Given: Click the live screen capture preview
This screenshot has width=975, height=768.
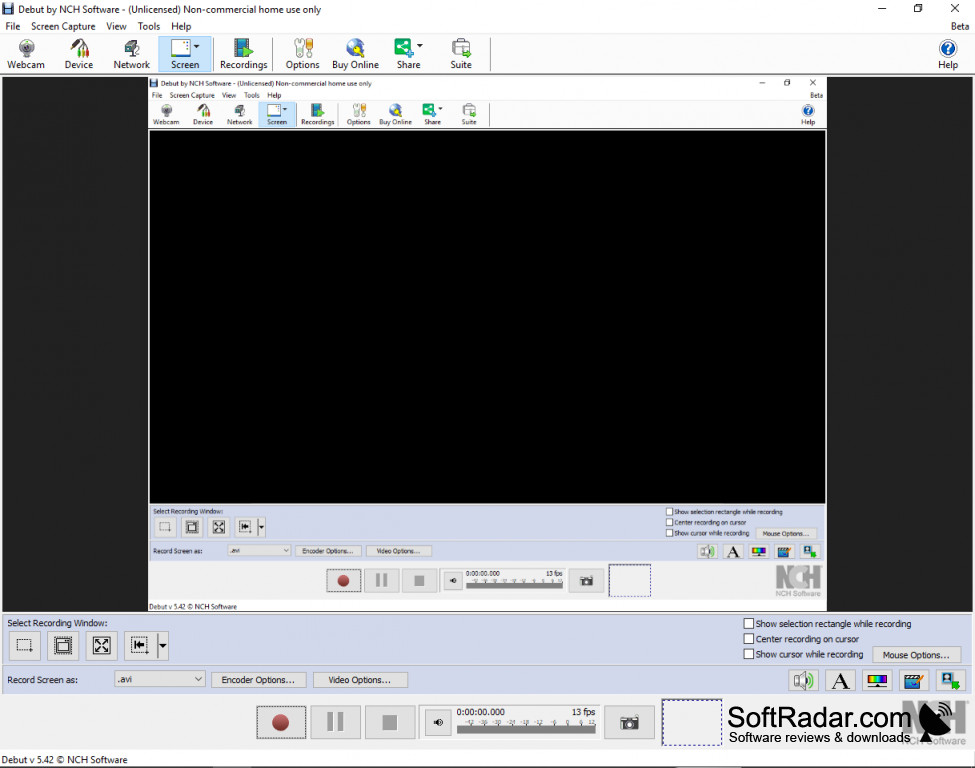Looking at the screenshot, I should pyautogui.click(x=488, y=344).
